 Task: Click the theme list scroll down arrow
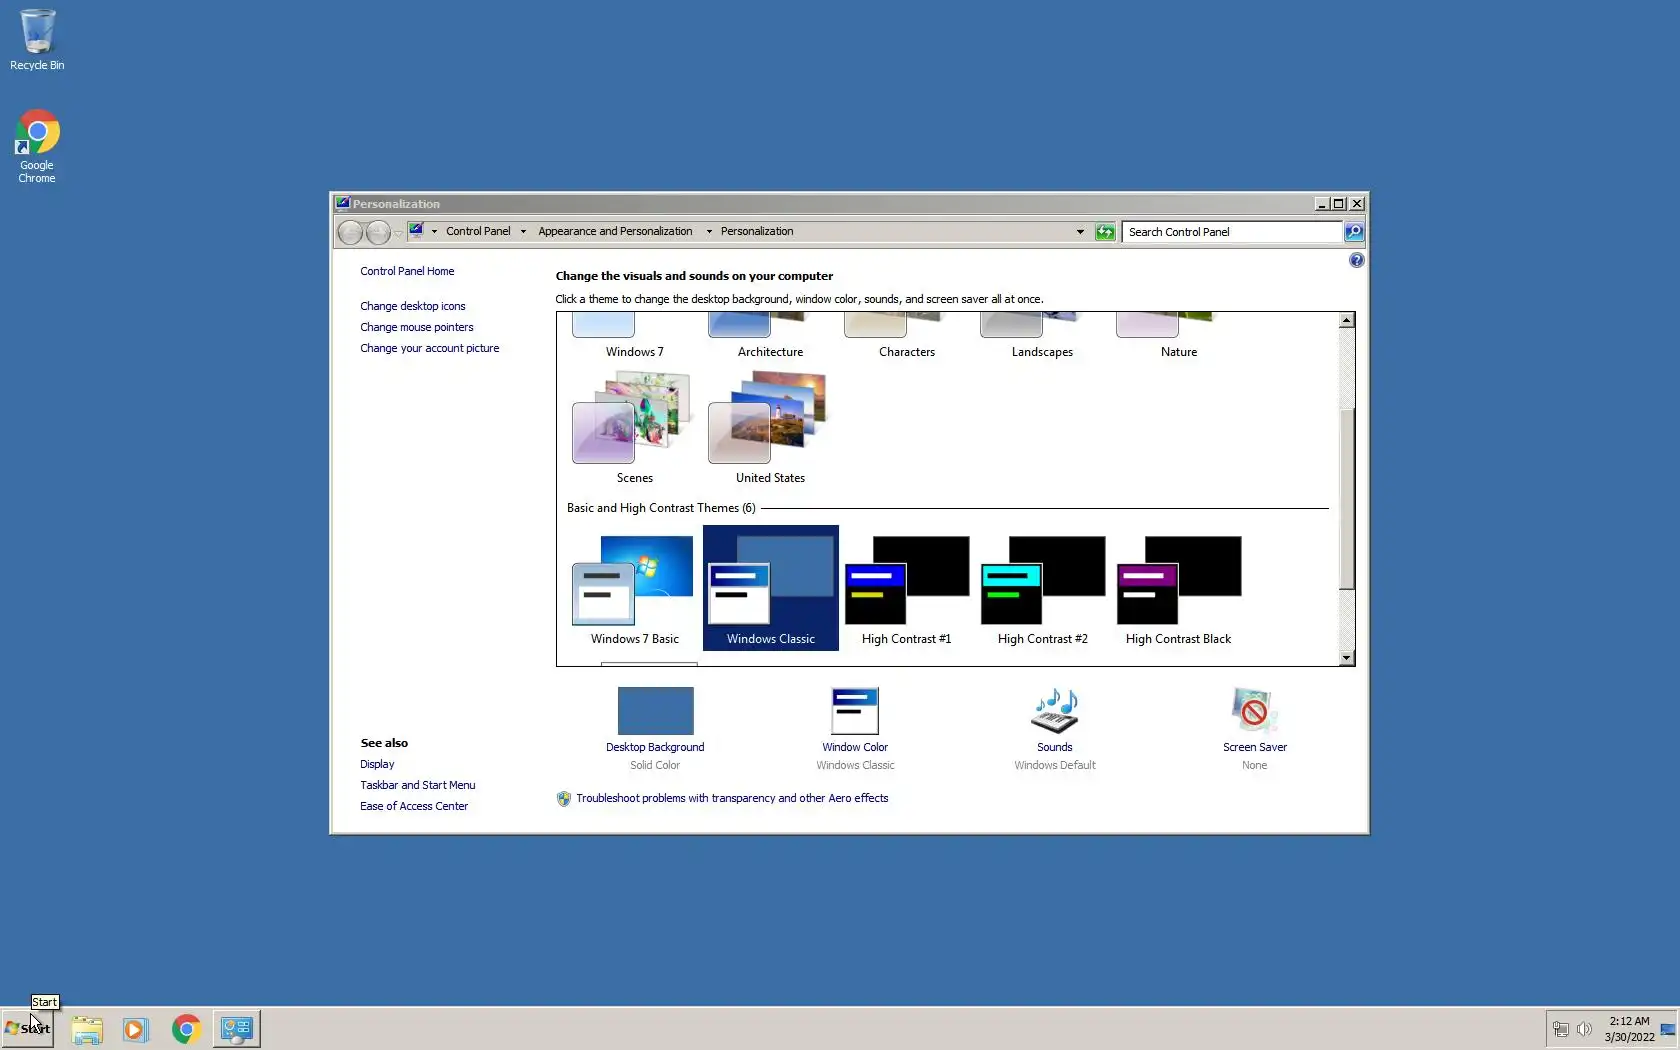click(x=1347, y=658)
